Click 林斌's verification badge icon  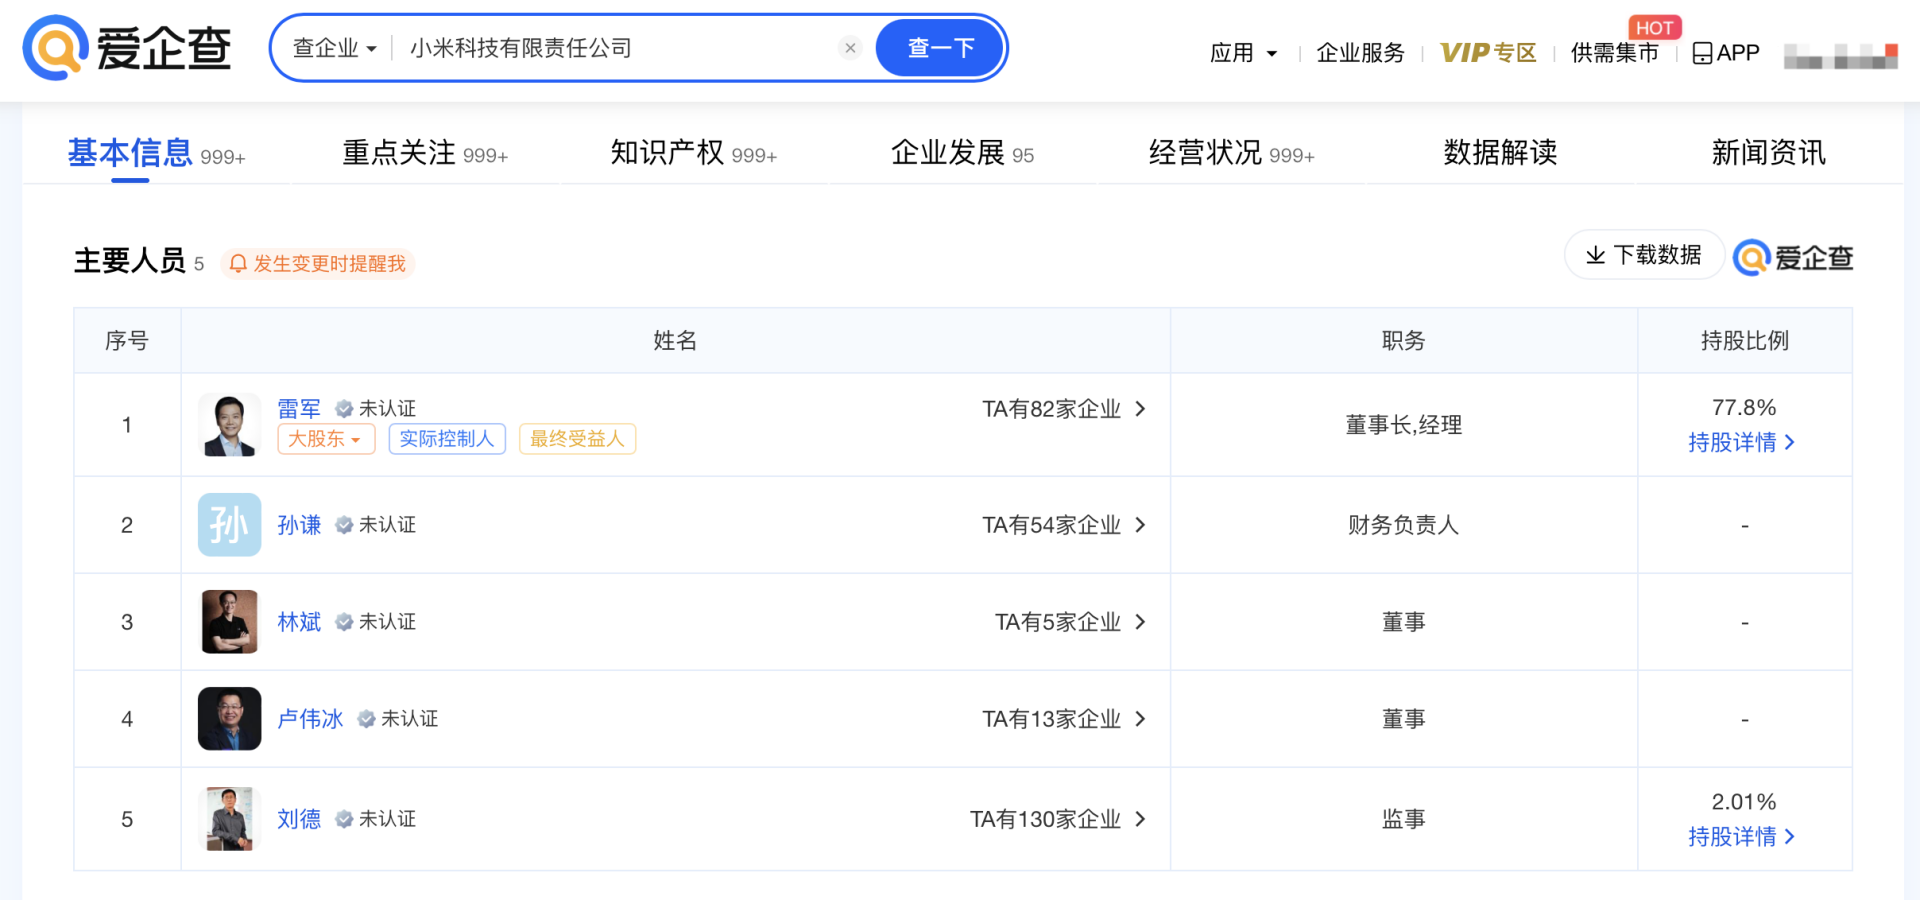[344, 622]
